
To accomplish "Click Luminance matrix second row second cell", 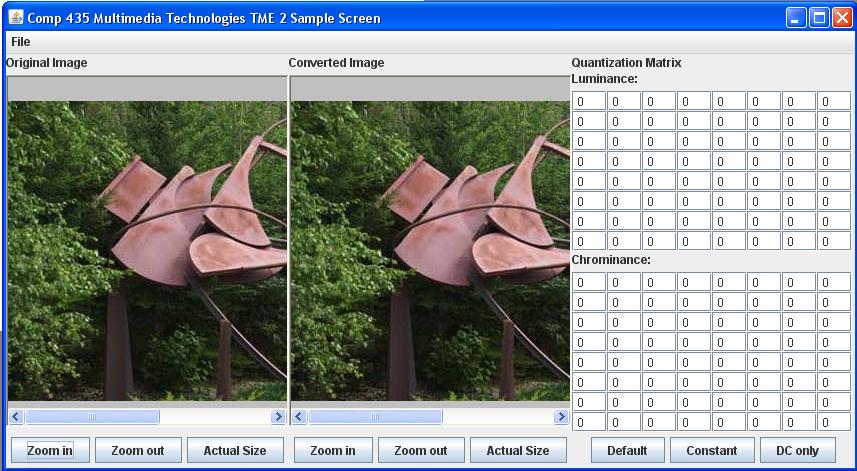I will coord(624,121).
